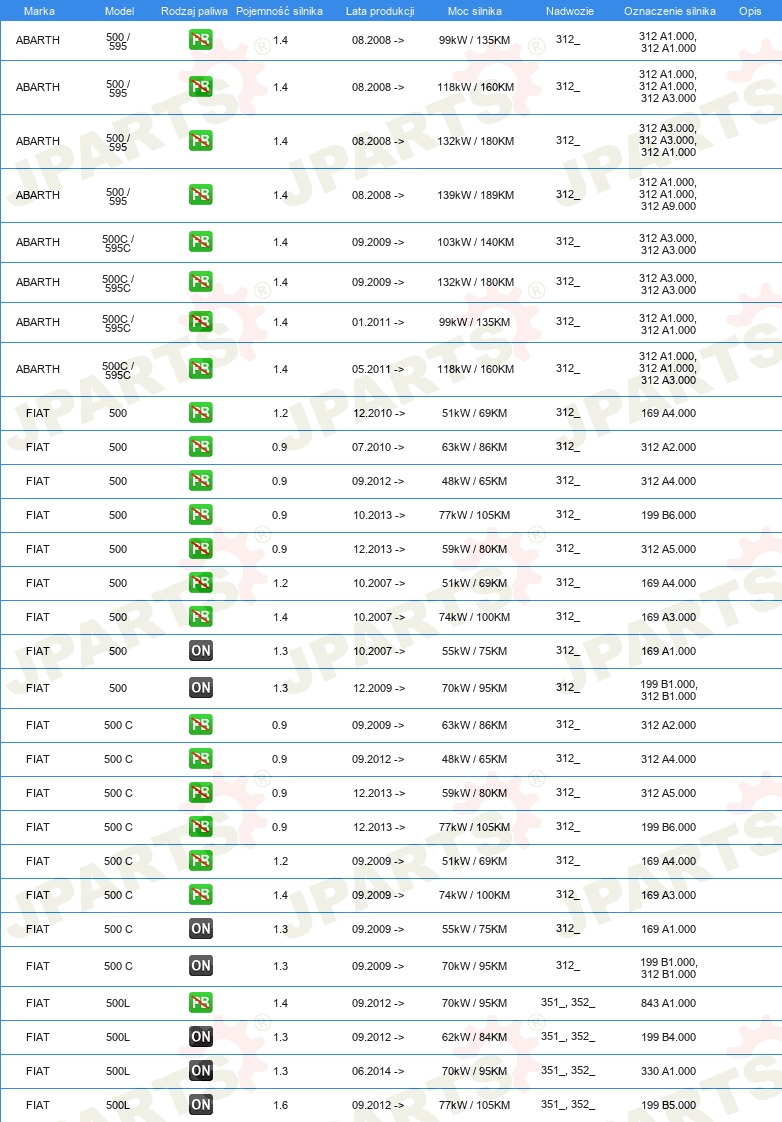The width and height of the screenshot is (782, 1122).
Task: Click ON diesel icon in FIAT 500L 06.2014 row
Action: [x=201, y=1071]
